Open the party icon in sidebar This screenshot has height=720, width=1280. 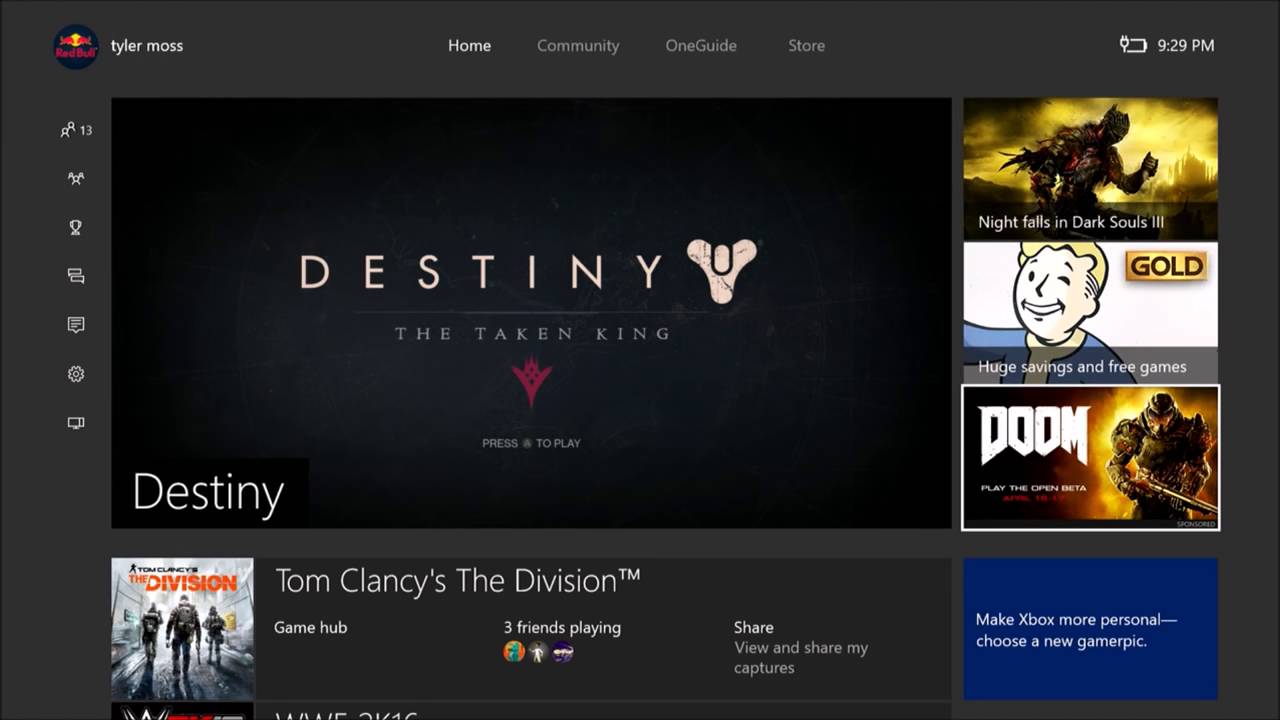pos(76,178)
